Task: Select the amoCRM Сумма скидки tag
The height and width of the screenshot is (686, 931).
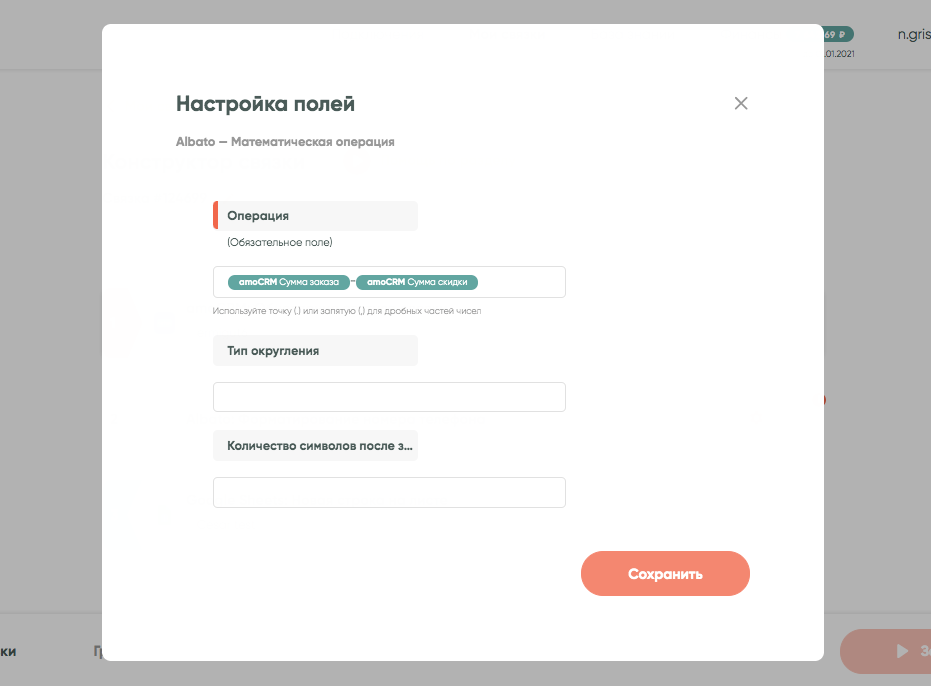Action: point(417,282)
